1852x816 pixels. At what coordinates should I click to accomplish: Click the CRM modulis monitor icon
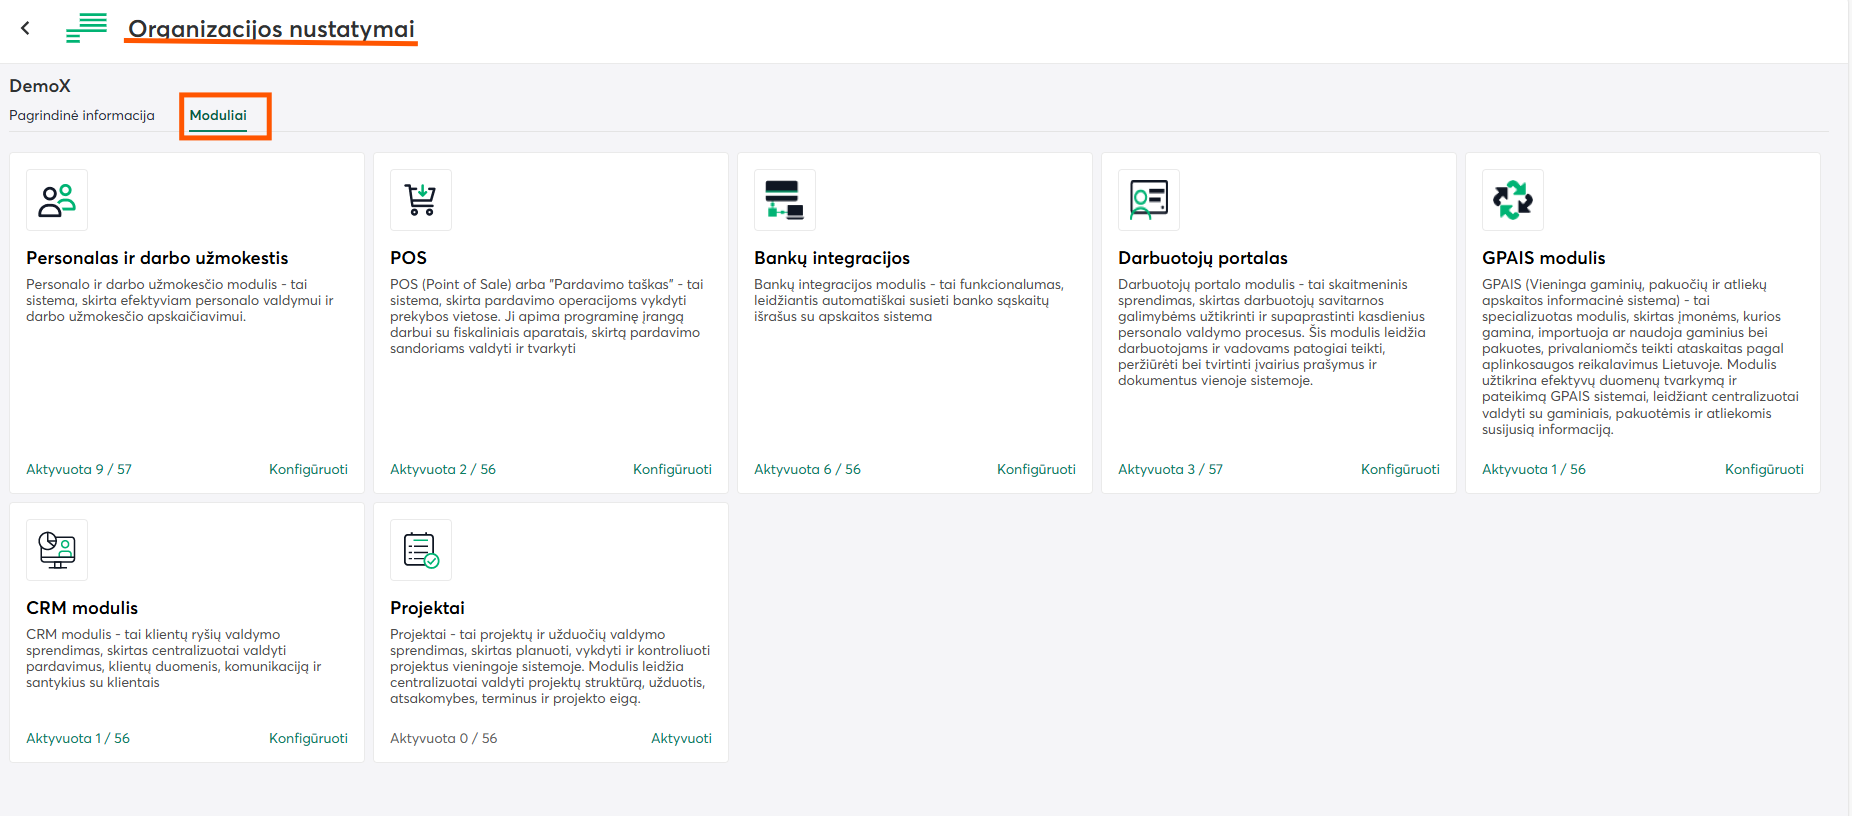(x=57, y=550)
